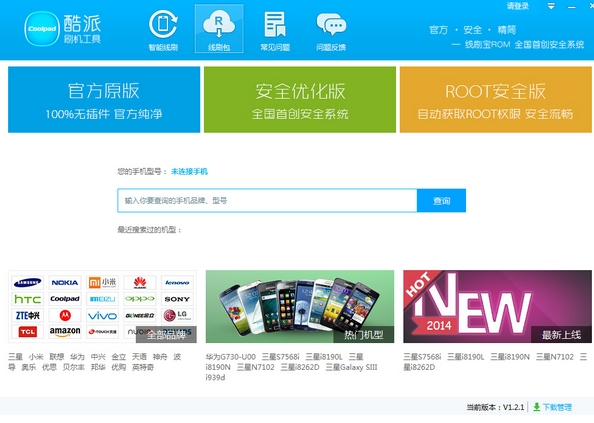Select the NOKIA brand logo
Screen dimensions: 594x423
tap(65, 283)
